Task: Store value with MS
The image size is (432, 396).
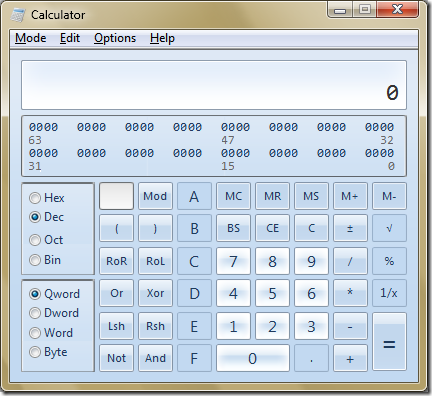Action: point(311,196)
